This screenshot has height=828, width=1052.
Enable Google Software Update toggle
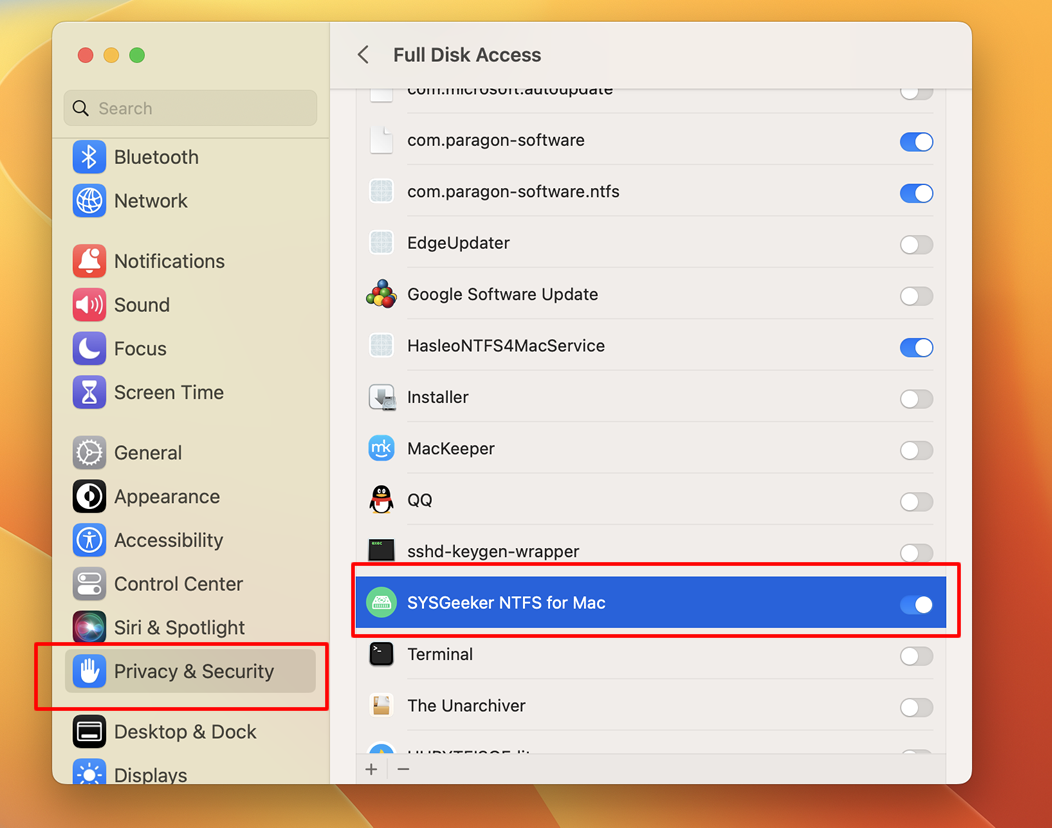916,296
